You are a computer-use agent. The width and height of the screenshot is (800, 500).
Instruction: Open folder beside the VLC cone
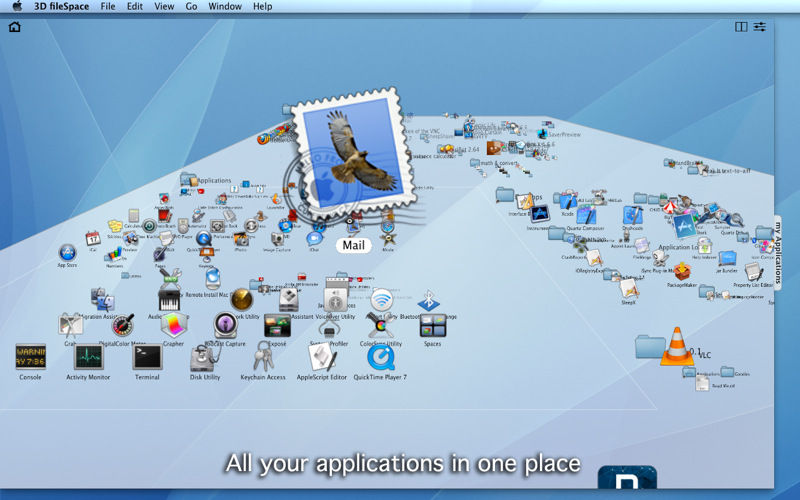pos(649,347)
